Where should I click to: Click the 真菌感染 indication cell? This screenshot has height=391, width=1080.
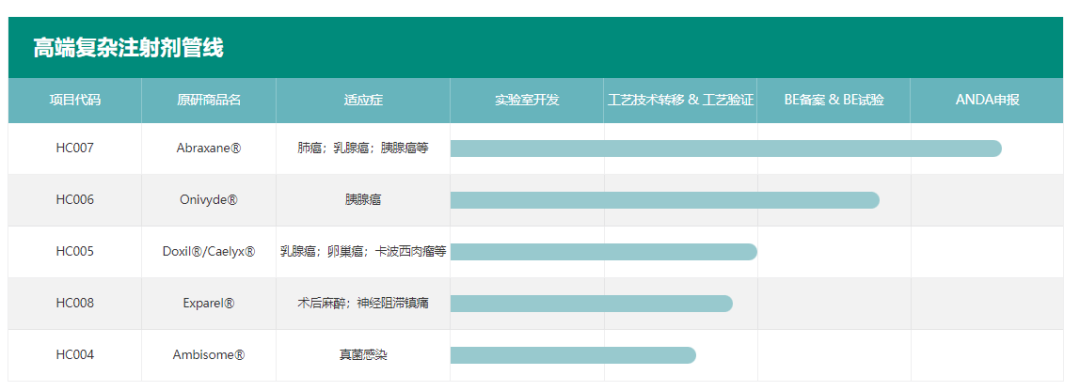click(x=363, y=355)
